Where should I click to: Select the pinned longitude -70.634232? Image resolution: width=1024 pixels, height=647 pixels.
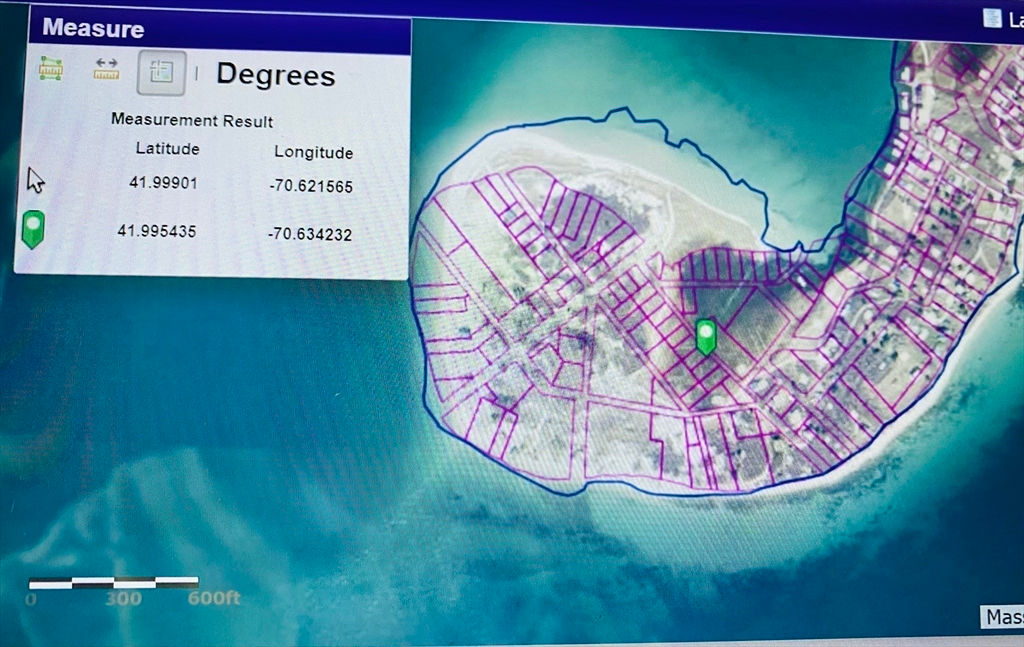310,234
